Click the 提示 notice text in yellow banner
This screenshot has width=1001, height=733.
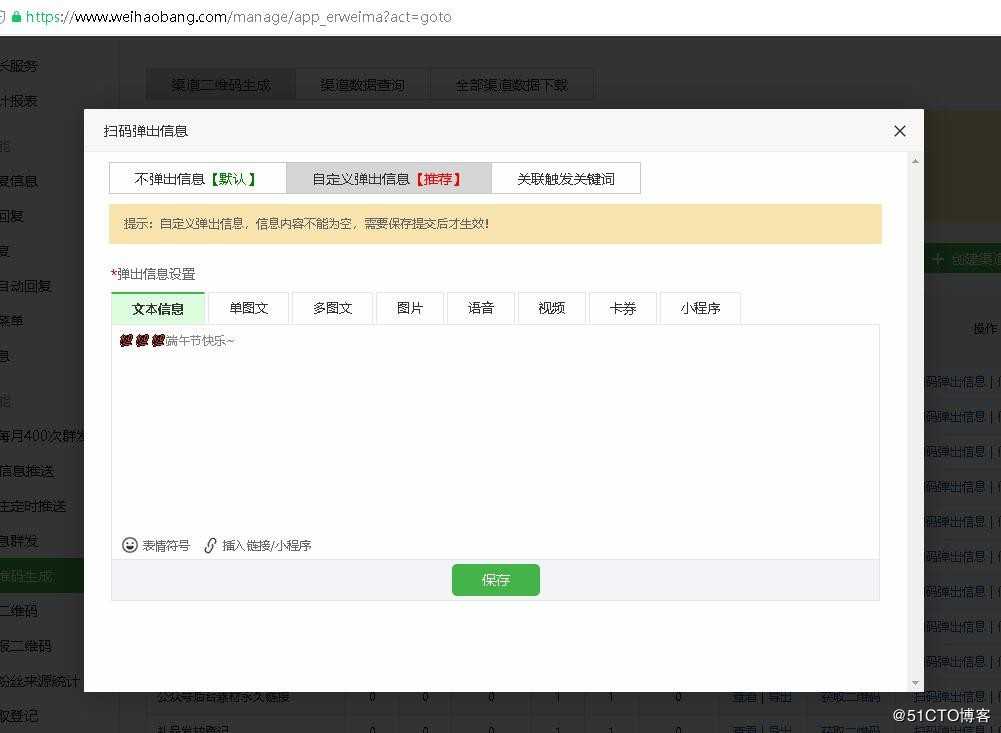(306, 223)
